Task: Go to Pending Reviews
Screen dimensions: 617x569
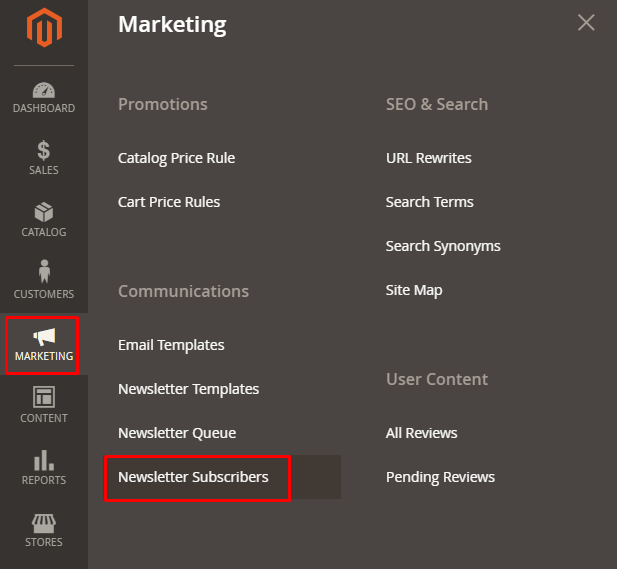Action: [440, 477]
